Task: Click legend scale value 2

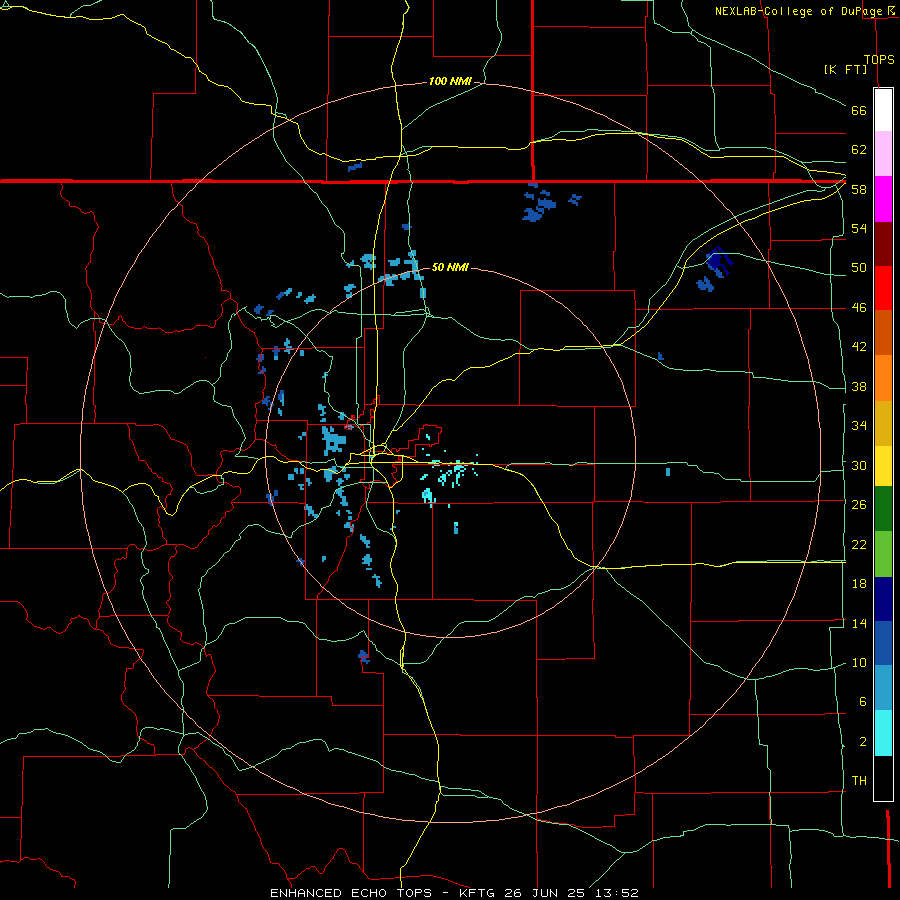Action: 863,742
